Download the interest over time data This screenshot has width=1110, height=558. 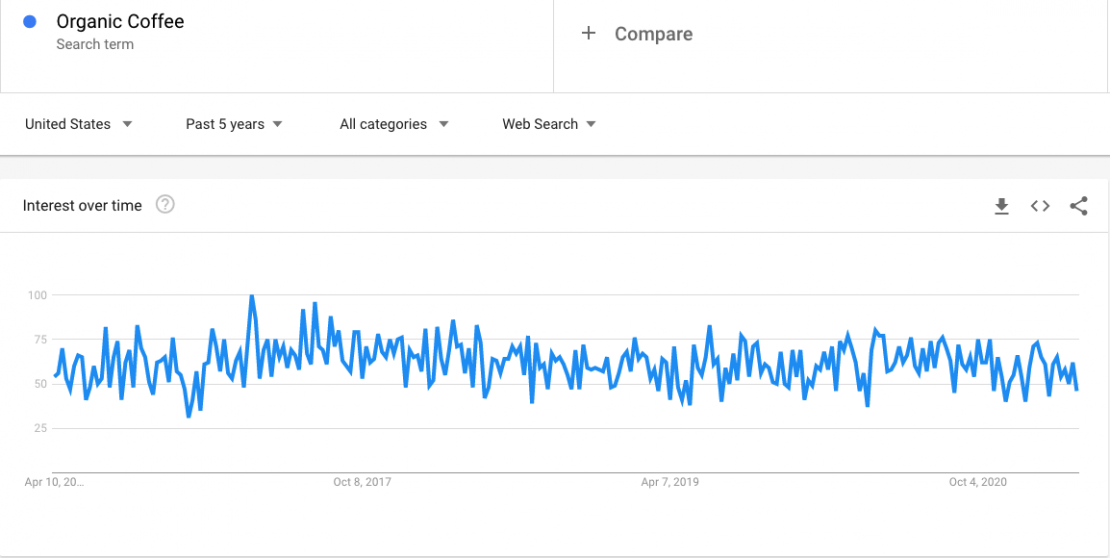click(1001, 206)
